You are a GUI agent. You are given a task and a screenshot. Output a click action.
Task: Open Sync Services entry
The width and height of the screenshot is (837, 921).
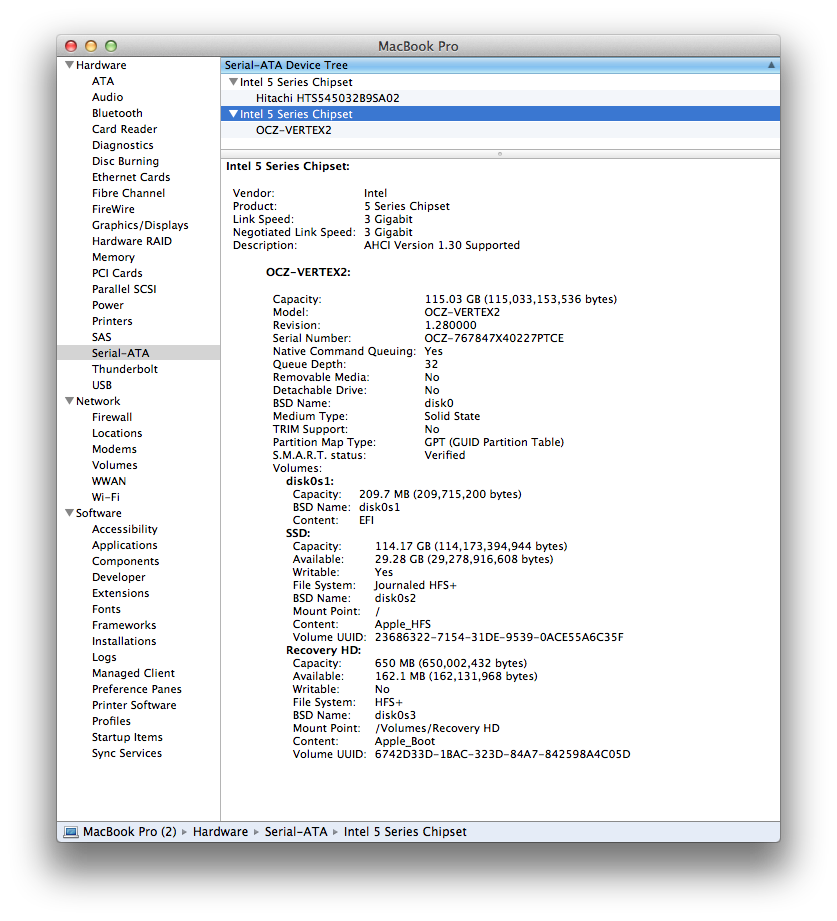pyautogui.click(x=127, y=753)
